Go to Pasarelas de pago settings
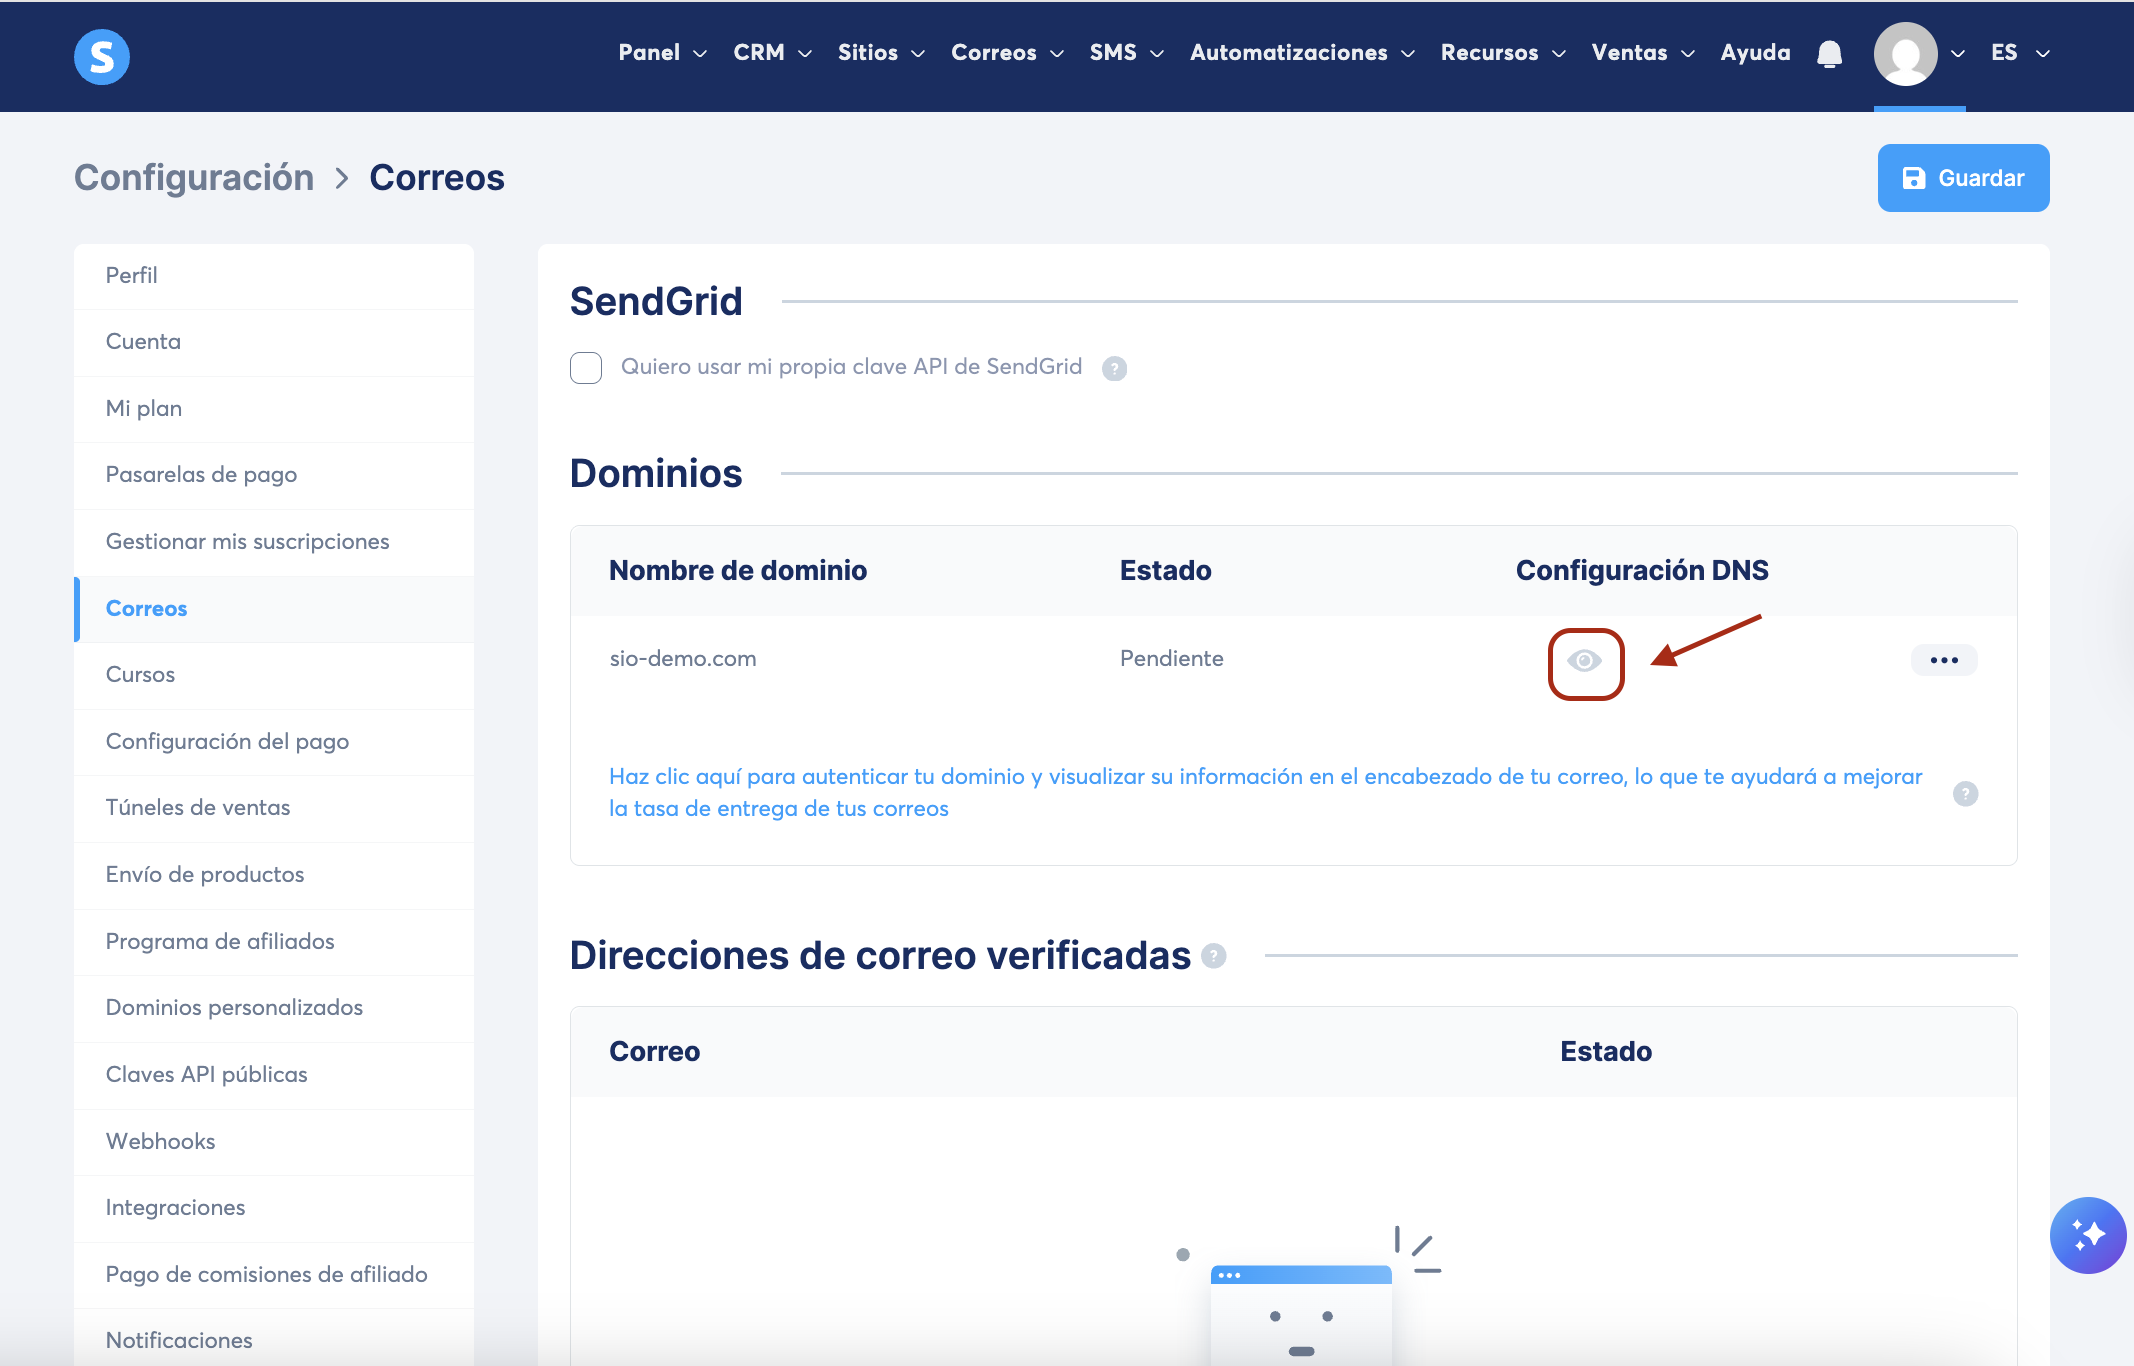The image size is (2134, 1366). 201,474
